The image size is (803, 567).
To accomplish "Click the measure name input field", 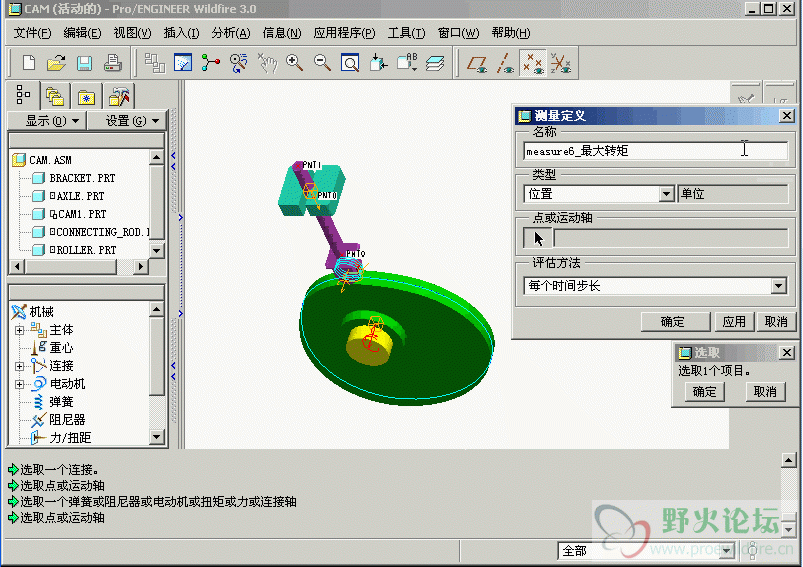I will coord(656,151).
